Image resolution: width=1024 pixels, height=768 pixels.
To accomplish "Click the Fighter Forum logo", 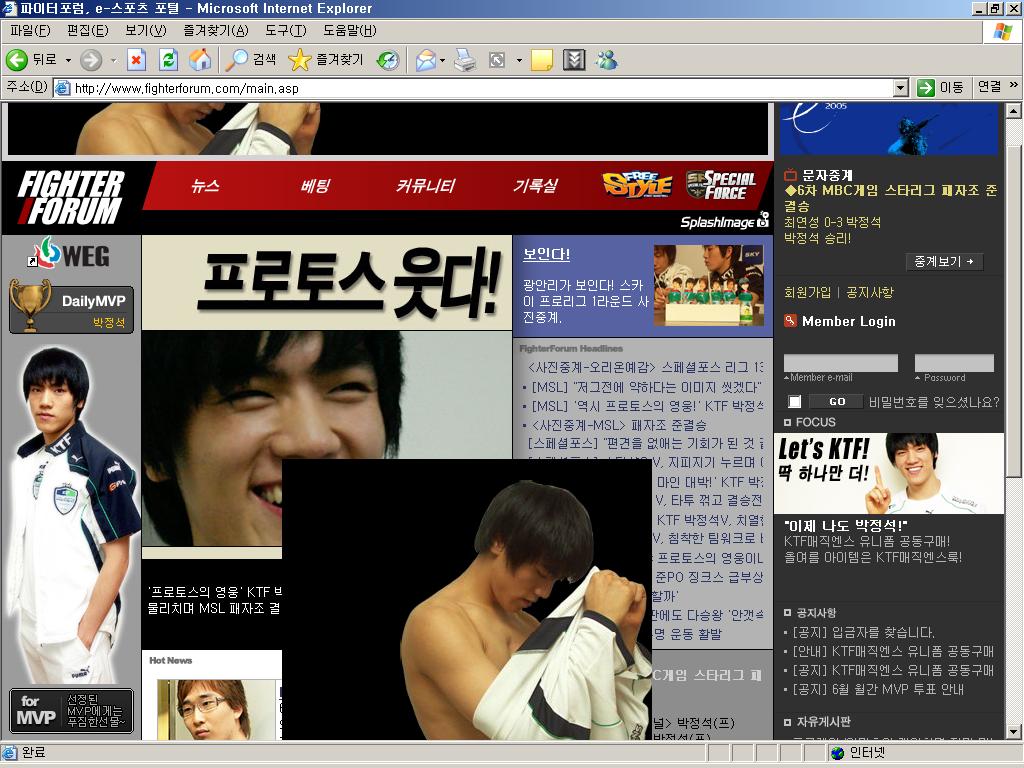I will (71, 197).
